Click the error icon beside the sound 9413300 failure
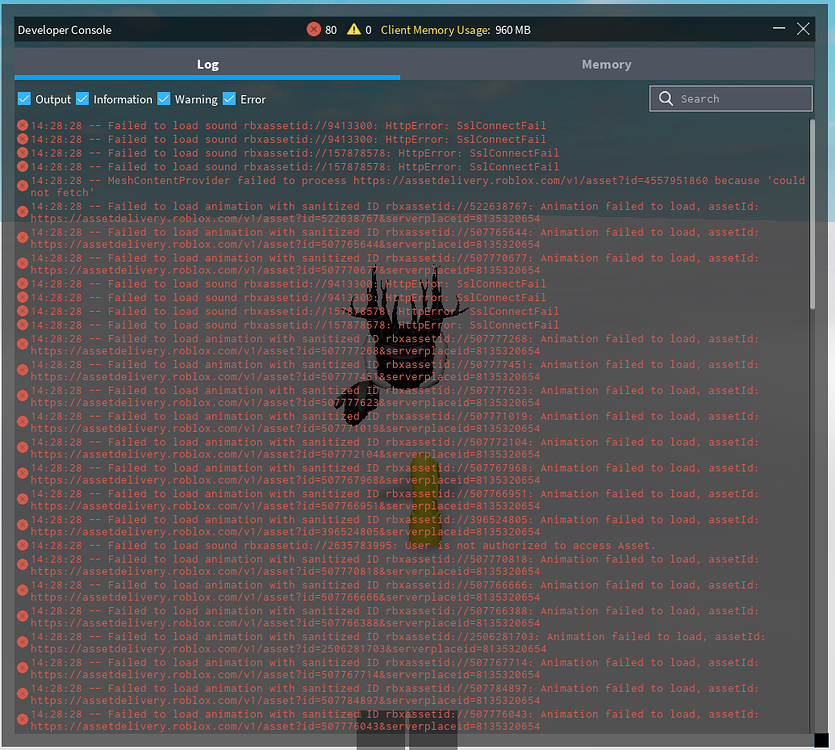Image resolution: width=835 pixels, height=750 pixels. (x=21, y=139)
